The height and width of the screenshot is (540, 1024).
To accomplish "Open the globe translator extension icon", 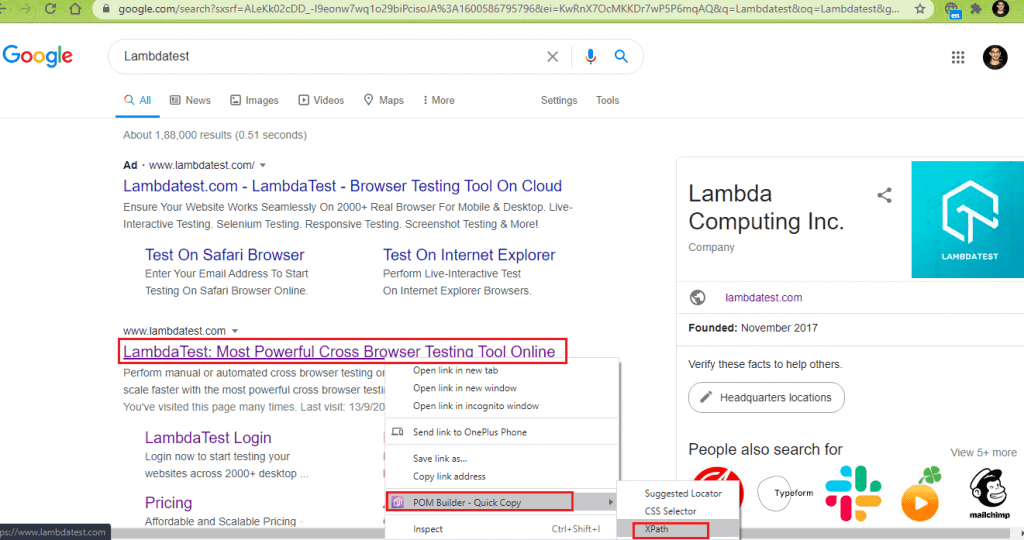I will pos(952,9).
